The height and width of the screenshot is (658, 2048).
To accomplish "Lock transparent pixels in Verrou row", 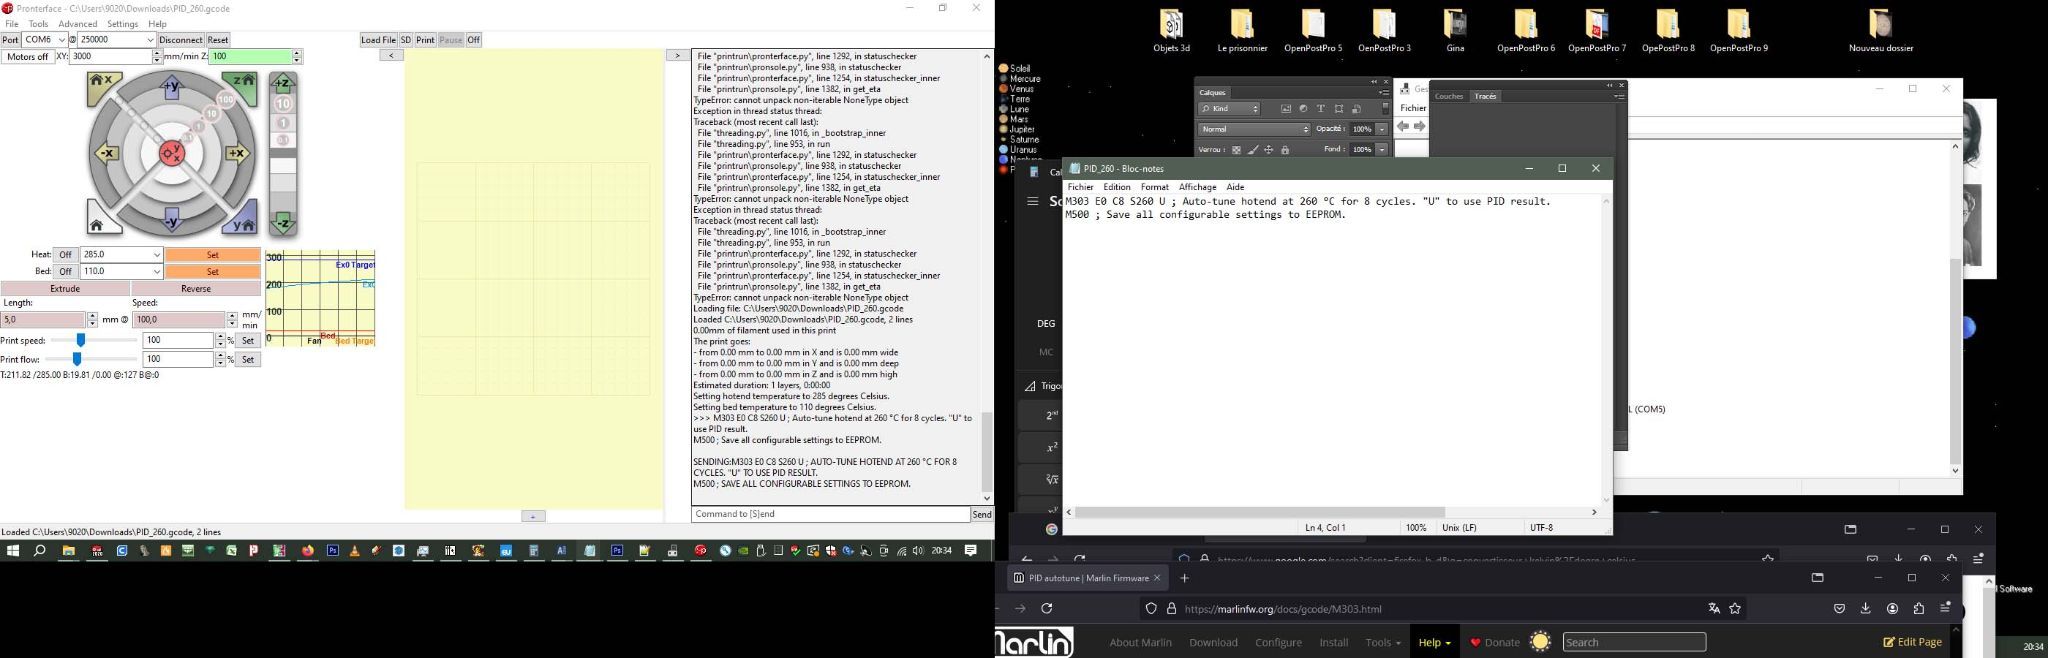I will pos(1236,150).
